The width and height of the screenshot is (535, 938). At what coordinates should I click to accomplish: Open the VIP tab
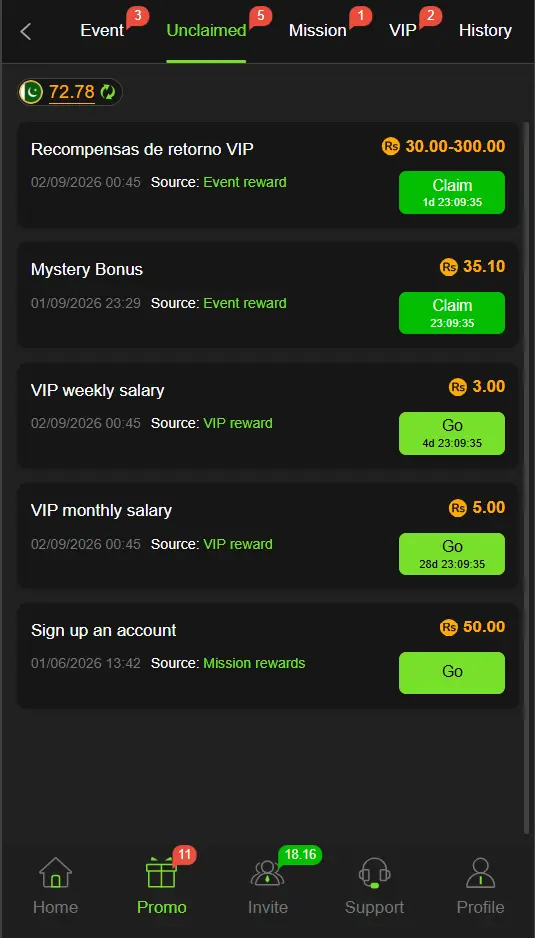(403, 31)
